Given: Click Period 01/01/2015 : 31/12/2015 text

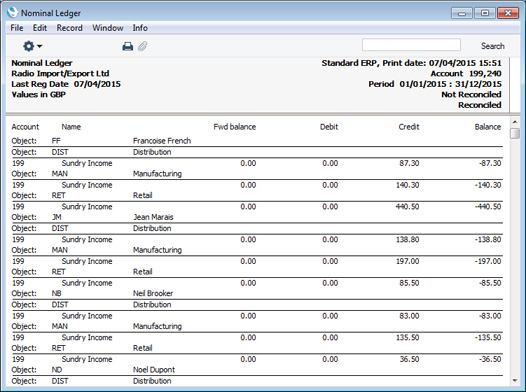Looking at the screenshot, I should tap(435, 84).
